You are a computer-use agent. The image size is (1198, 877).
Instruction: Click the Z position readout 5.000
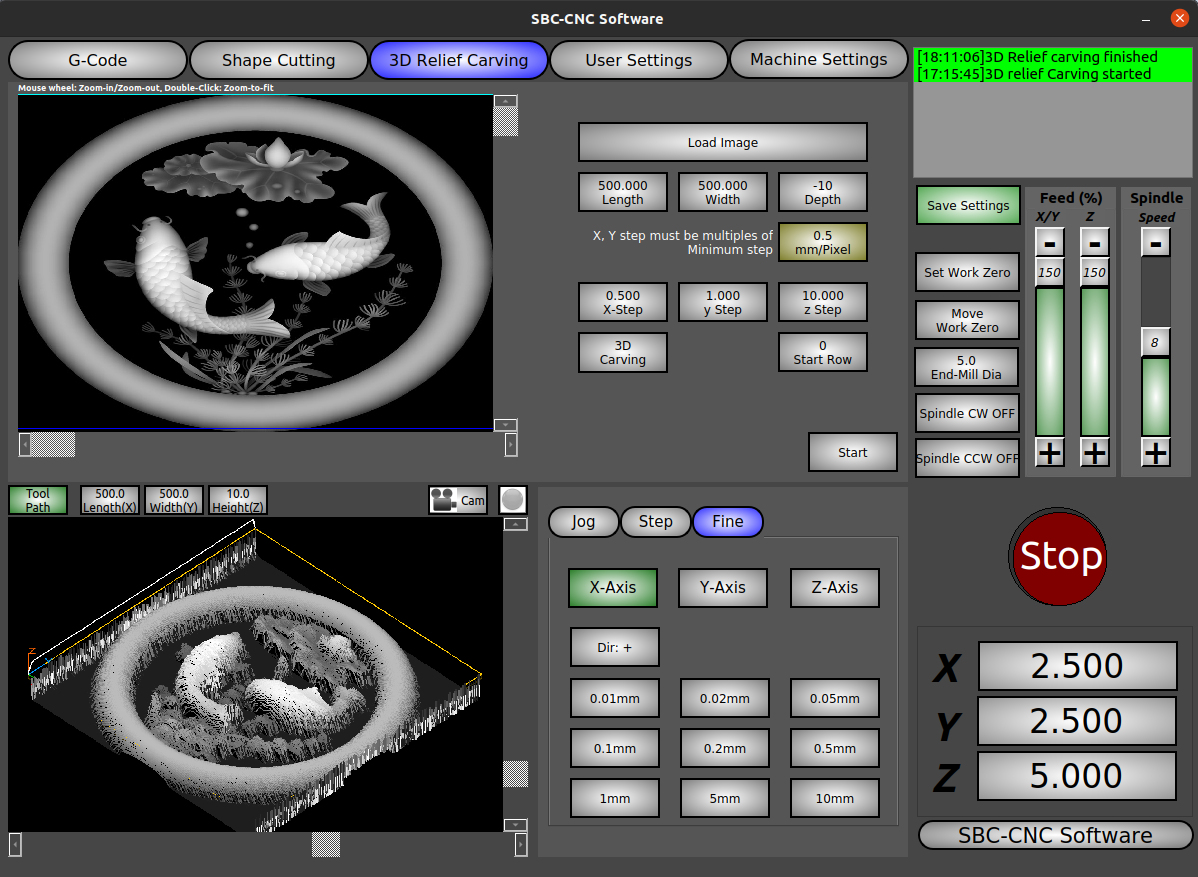(x=1077, y=776)
